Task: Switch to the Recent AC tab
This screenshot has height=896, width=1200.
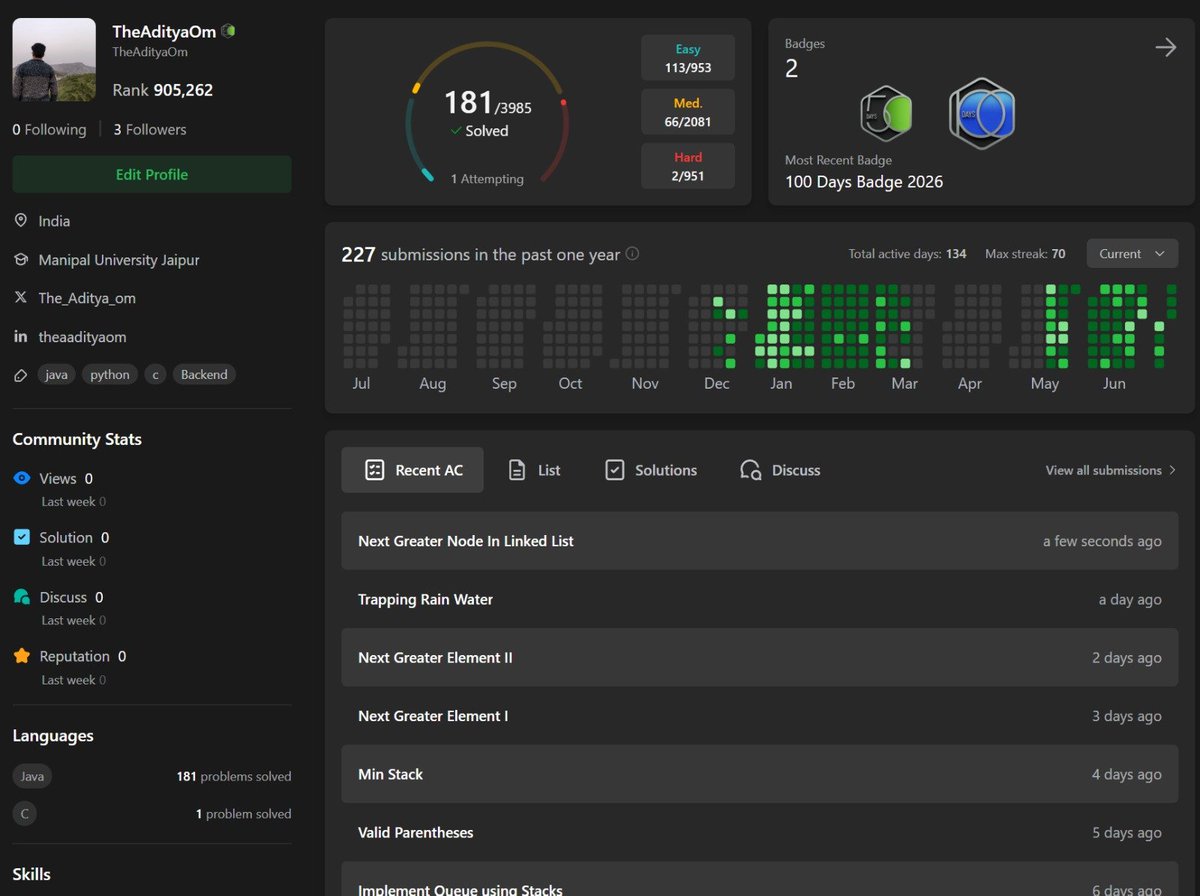Action: click(x=412, y=470)
